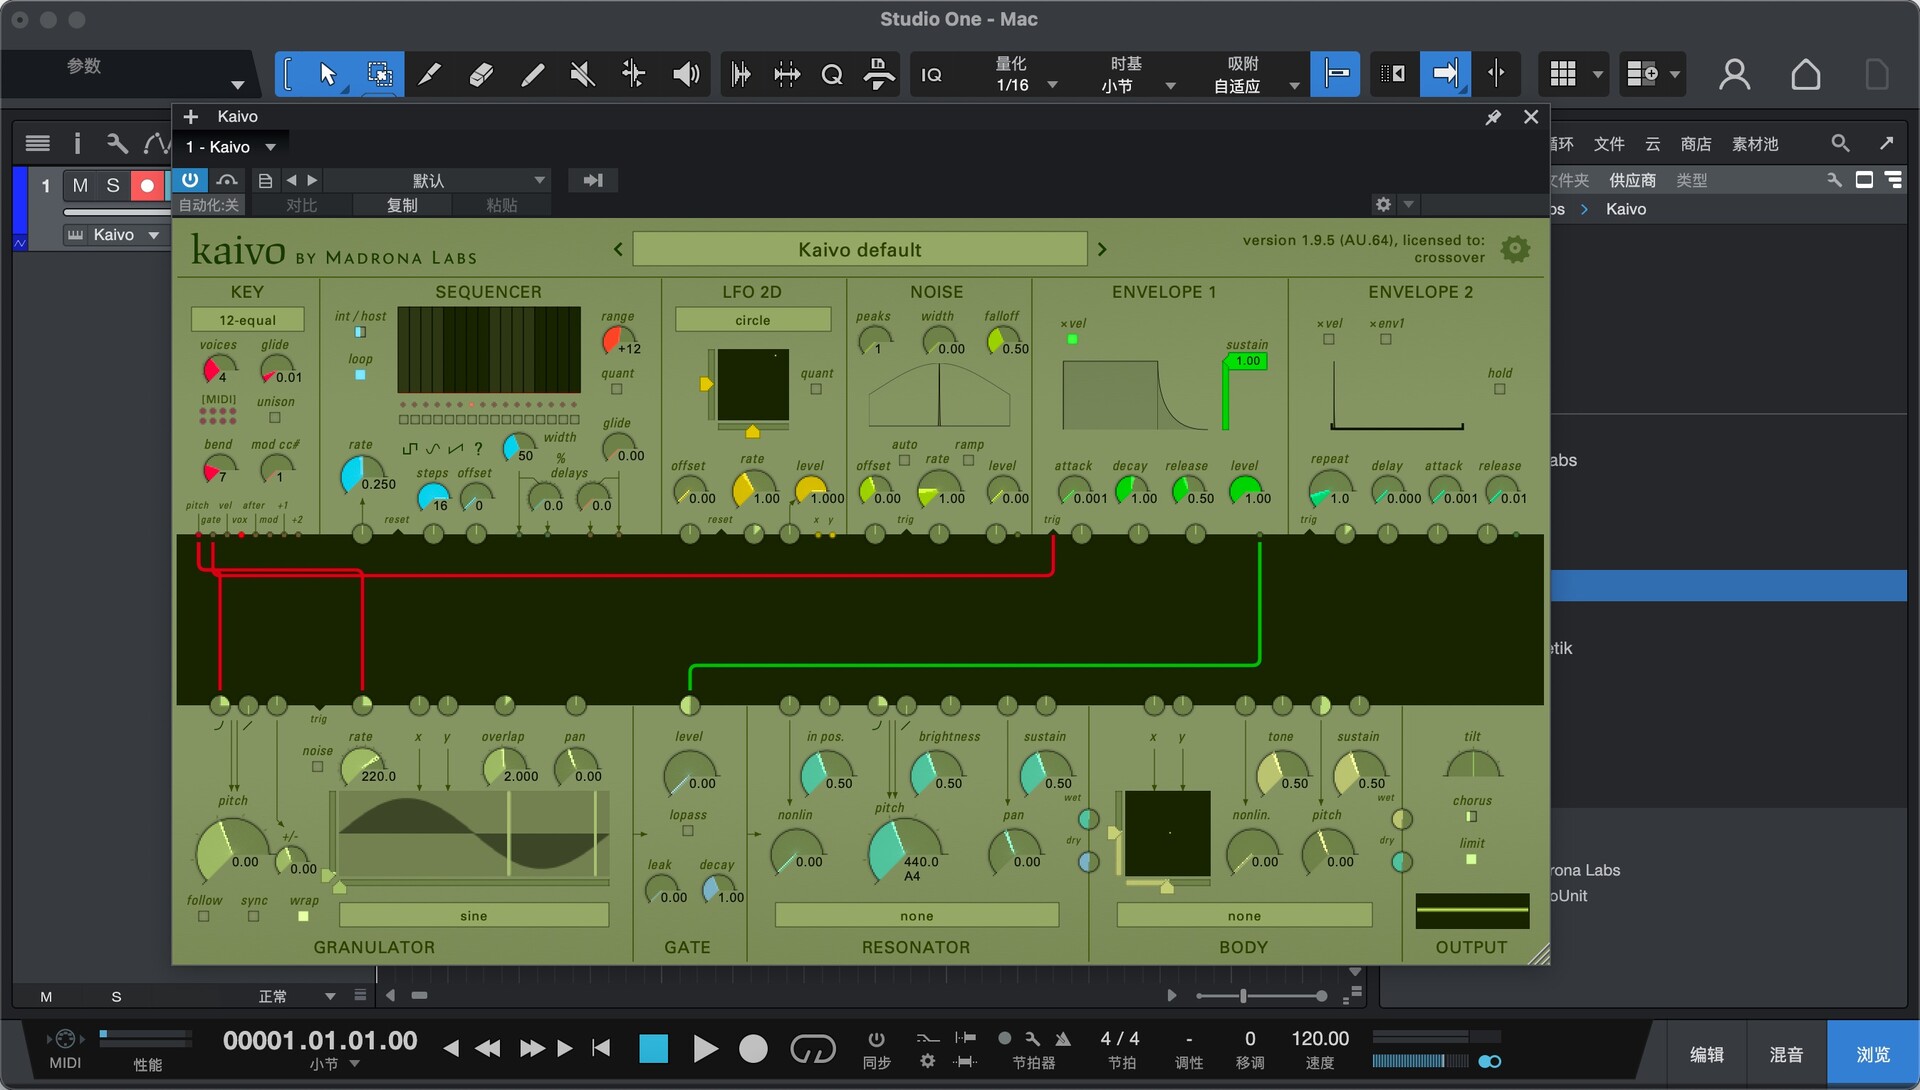Open 1 - Kaivo instance dropdown
The image size is (1920, 1090).
pos(231,147)
